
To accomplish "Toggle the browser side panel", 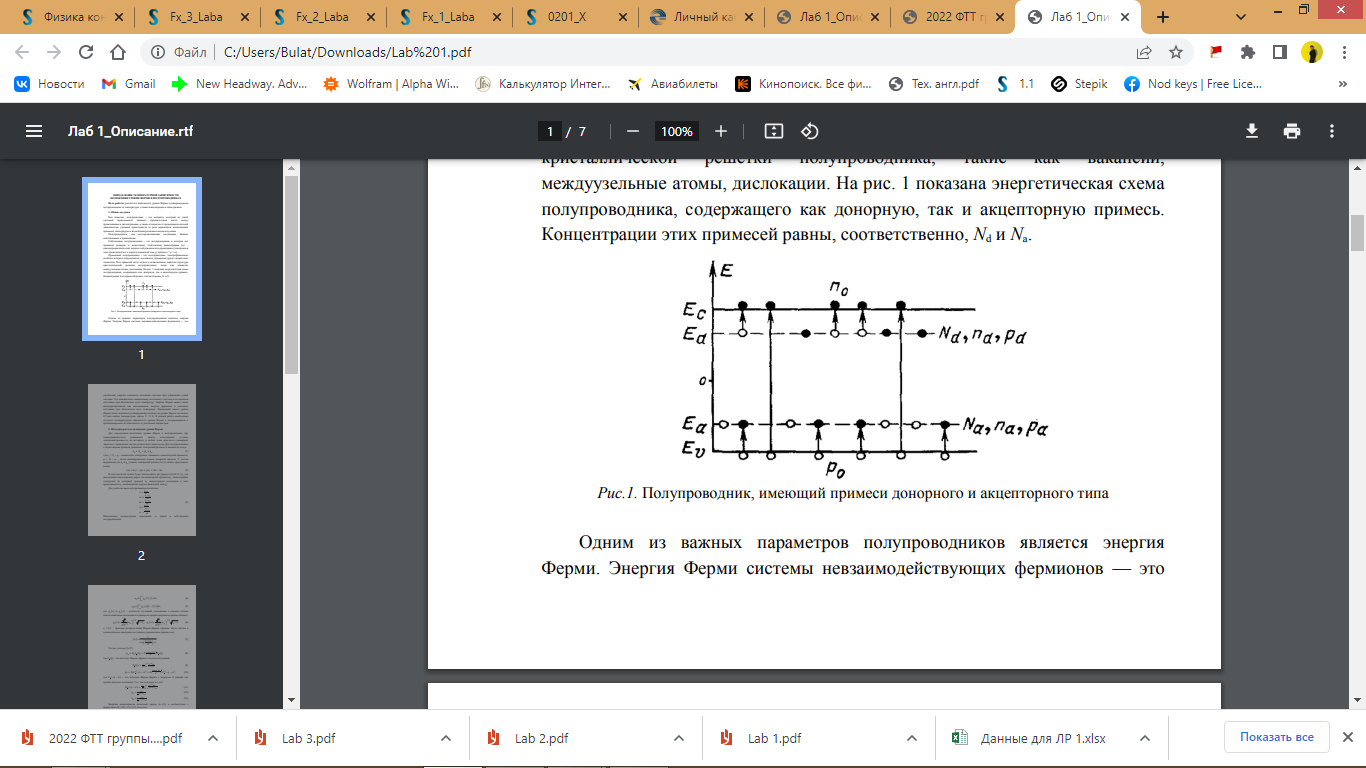I will tap(1279, 52).
